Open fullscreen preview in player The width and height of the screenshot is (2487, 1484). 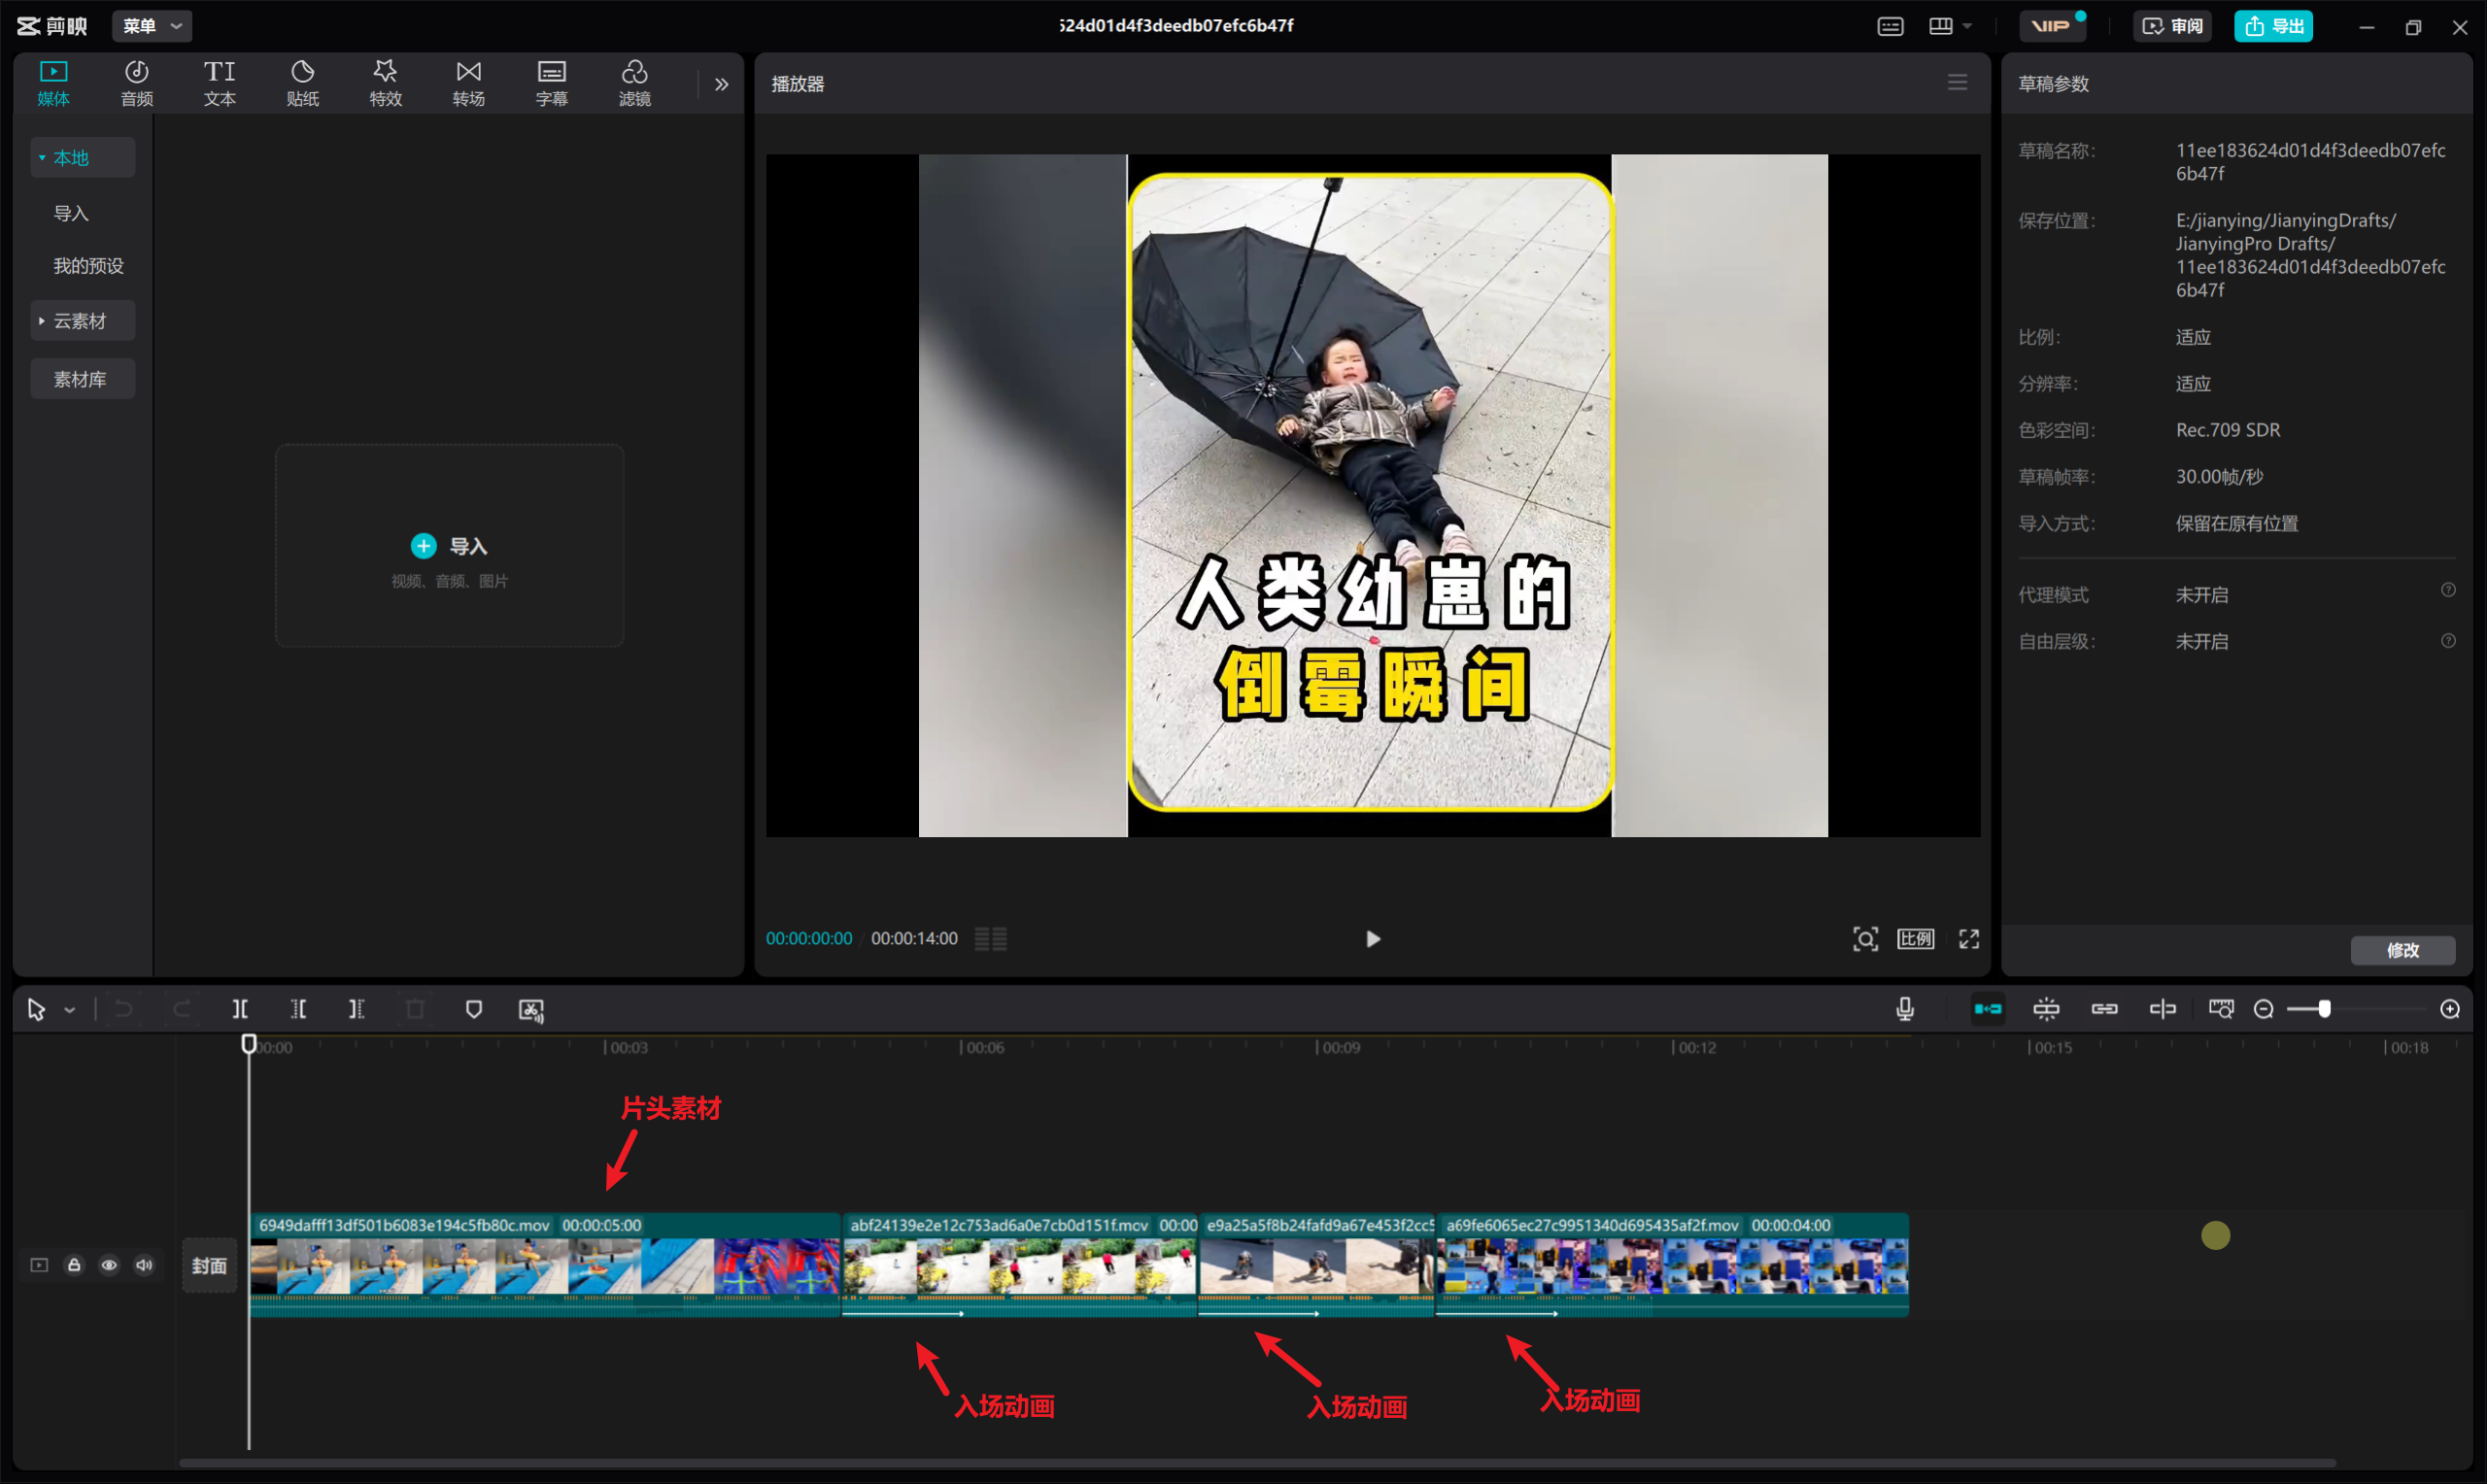tap(1968, 938)
